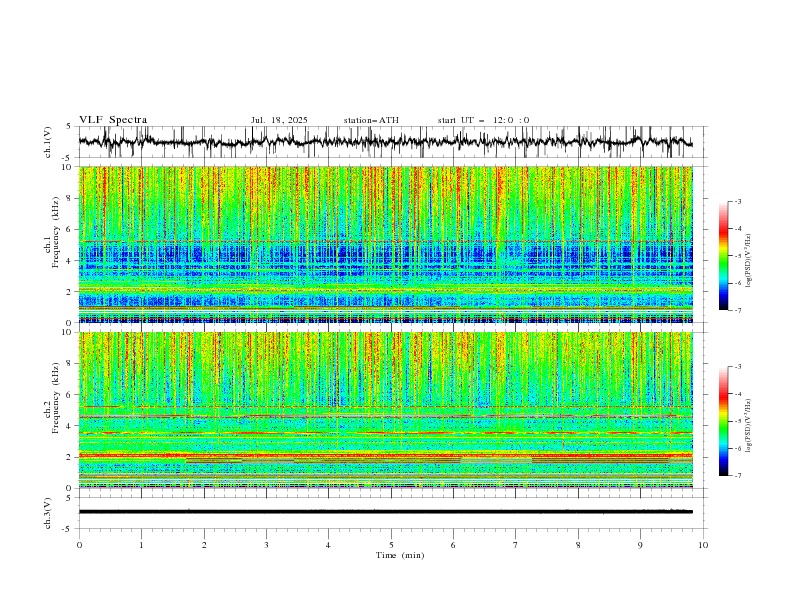792x612 pixels.
Task: Click the time axis tick label '0'
Action: 79,545
